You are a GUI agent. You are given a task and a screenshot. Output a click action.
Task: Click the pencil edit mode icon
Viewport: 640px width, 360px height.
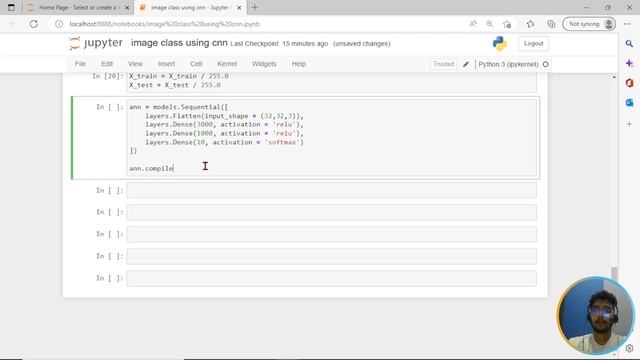466,64
